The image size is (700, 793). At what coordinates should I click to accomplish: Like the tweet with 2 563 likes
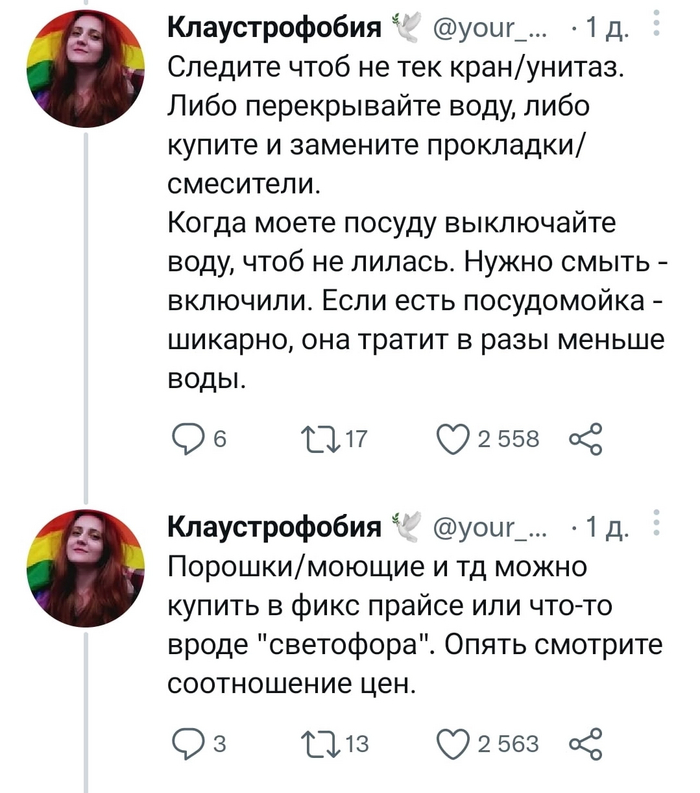[x=456, y=743]
